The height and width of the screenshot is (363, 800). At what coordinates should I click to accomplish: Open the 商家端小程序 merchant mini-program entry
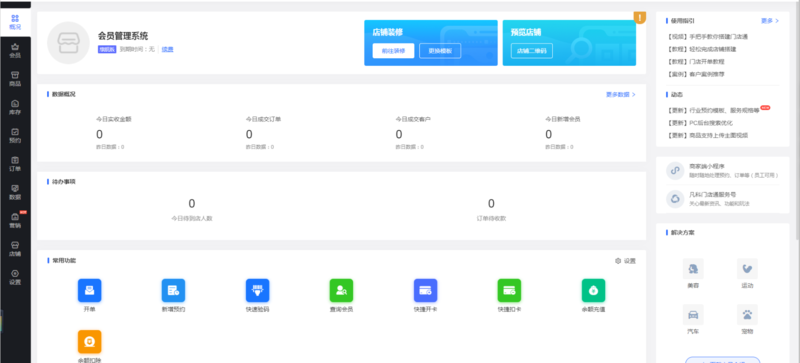[722, 171]
